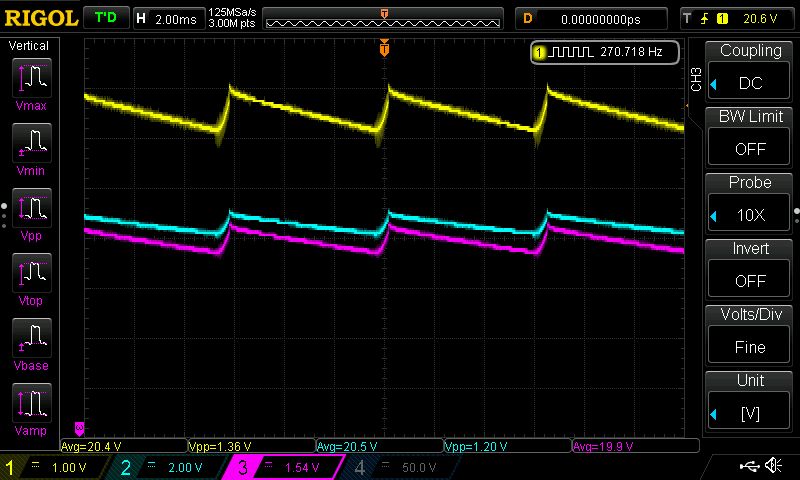Click the Vertical measurement menu header

(x=29, y=45)
